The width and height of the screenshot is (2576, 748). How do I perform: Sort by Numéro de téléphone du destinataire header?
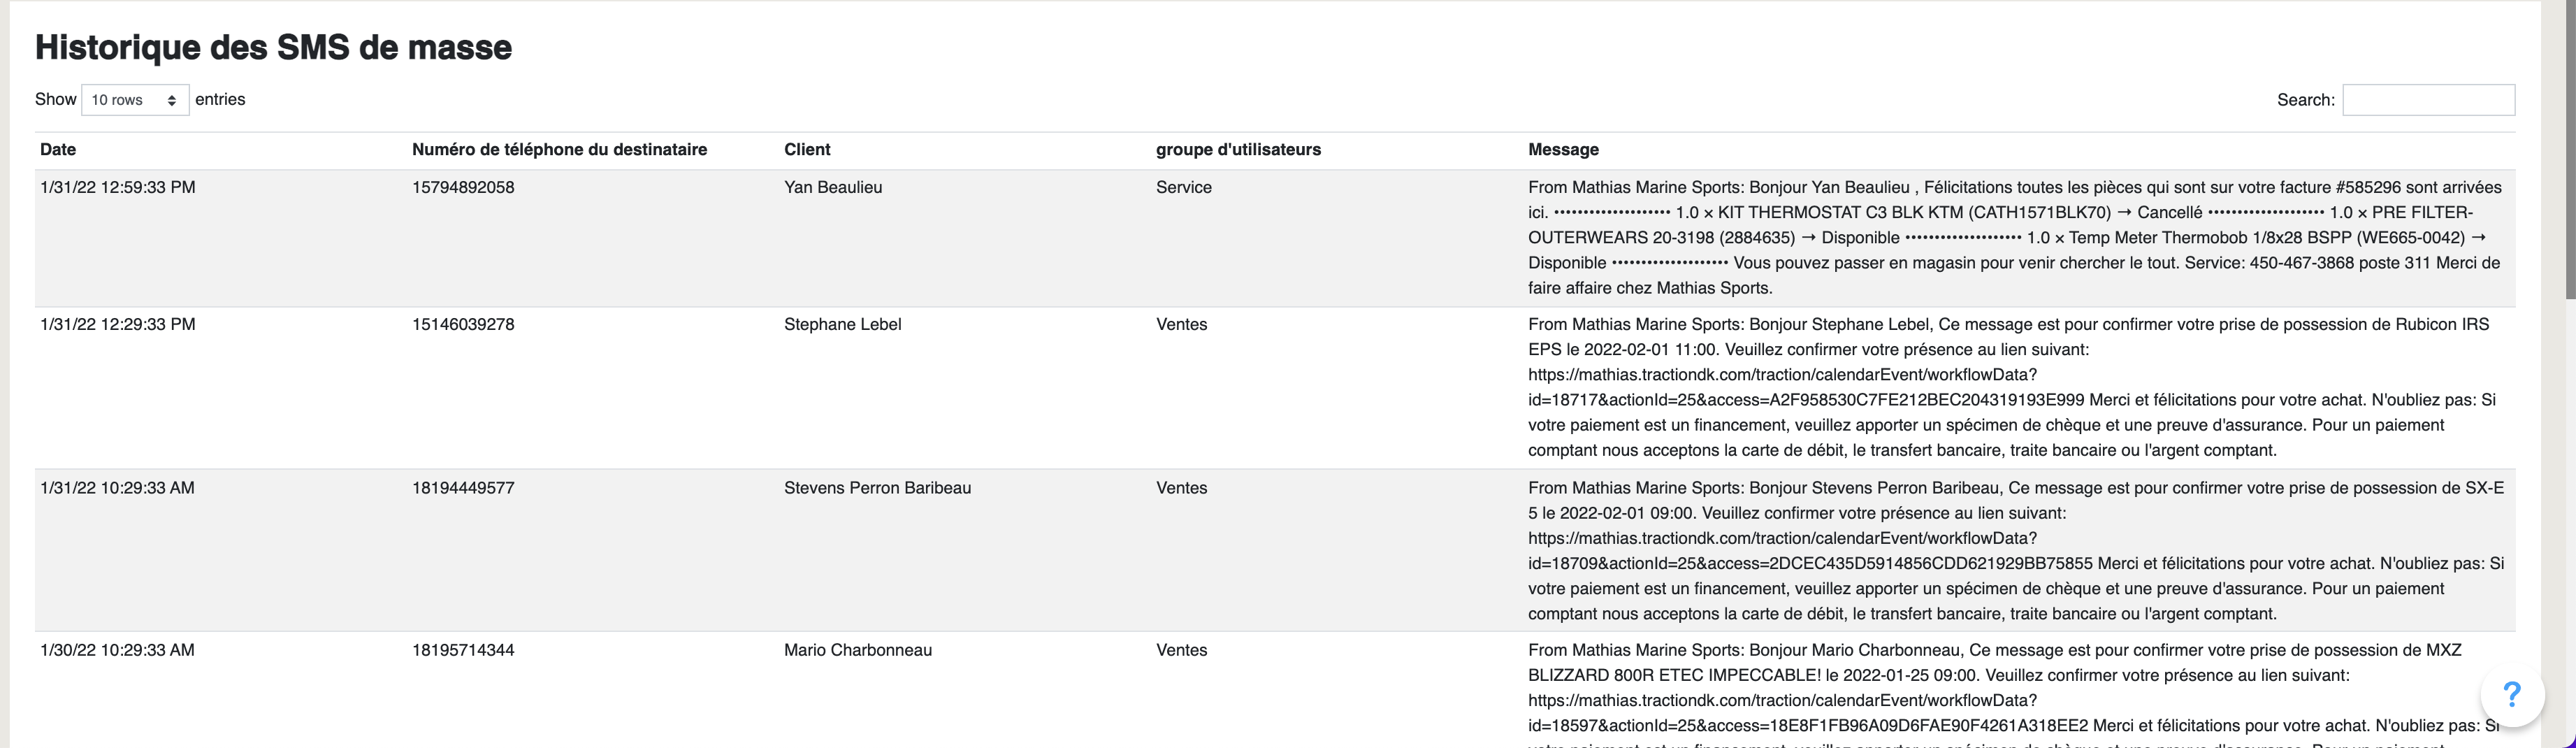pyautogui.click(x=559, y=150)
